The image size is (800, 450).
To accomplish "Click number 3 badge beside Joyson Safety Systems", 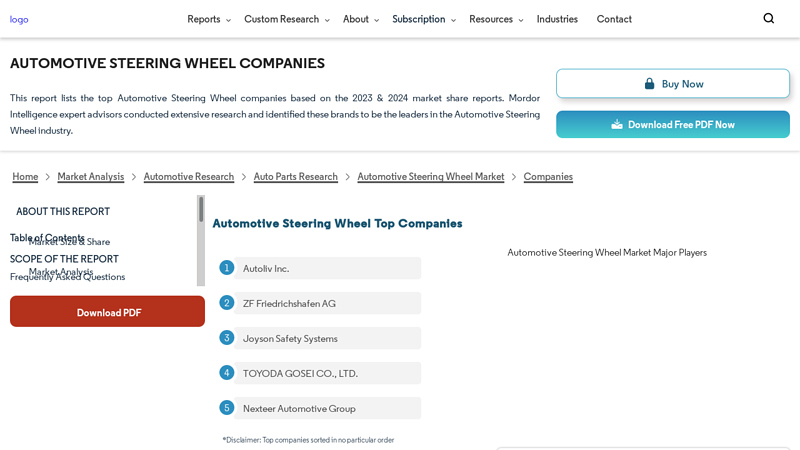I will click(x=227, y=338).
